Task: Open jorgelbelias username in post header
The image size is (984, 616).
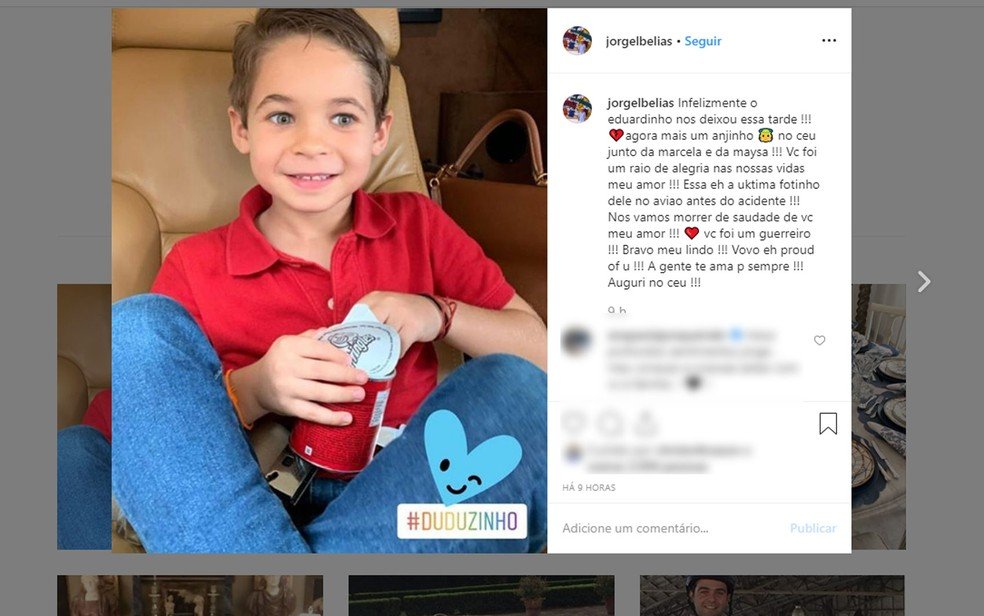Action: coord(638,41)
